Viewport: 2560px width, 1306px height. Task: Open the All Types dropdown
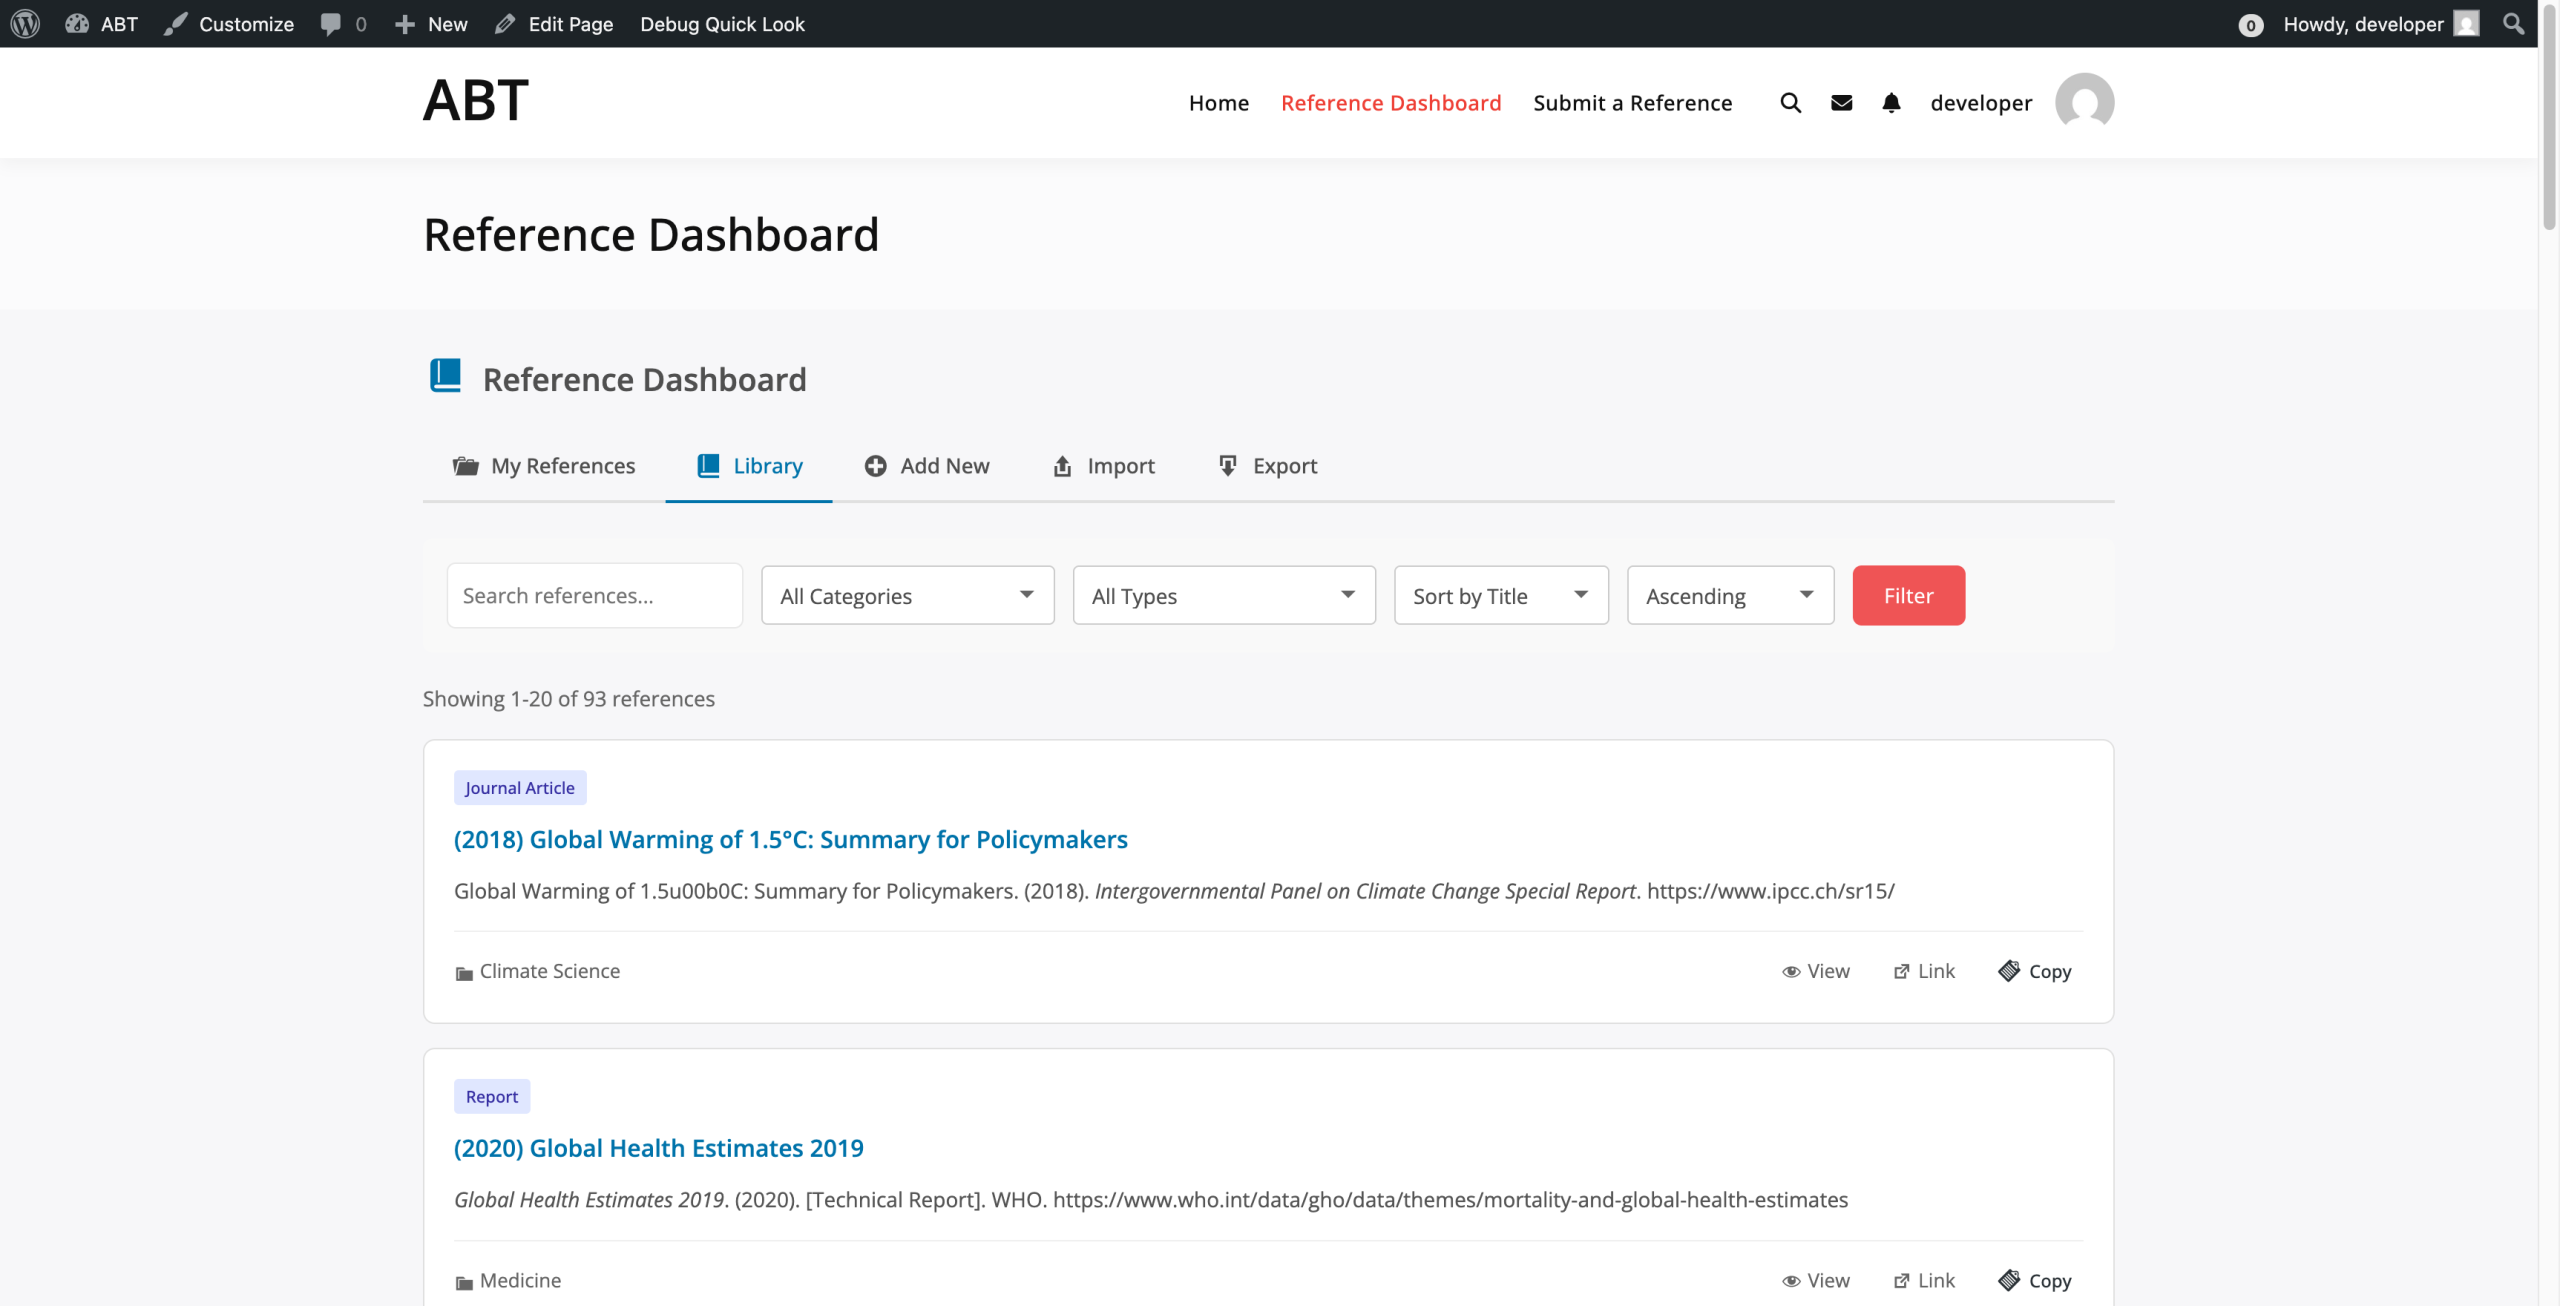[1223, 596]
